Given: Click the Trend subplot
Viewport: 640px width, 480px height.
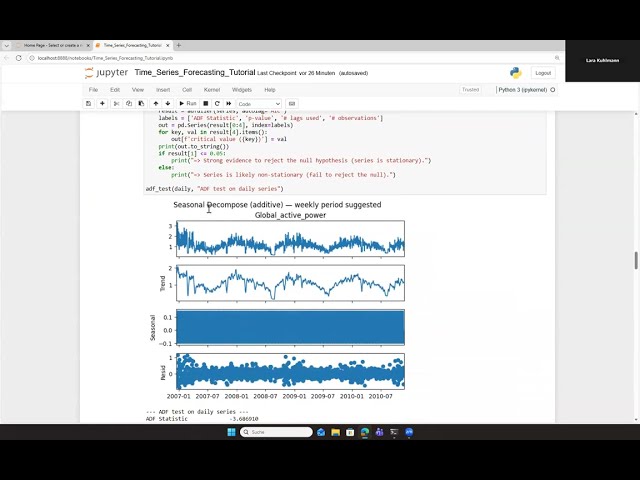Looking at the screenshot, I should click(x=290, y=283).
